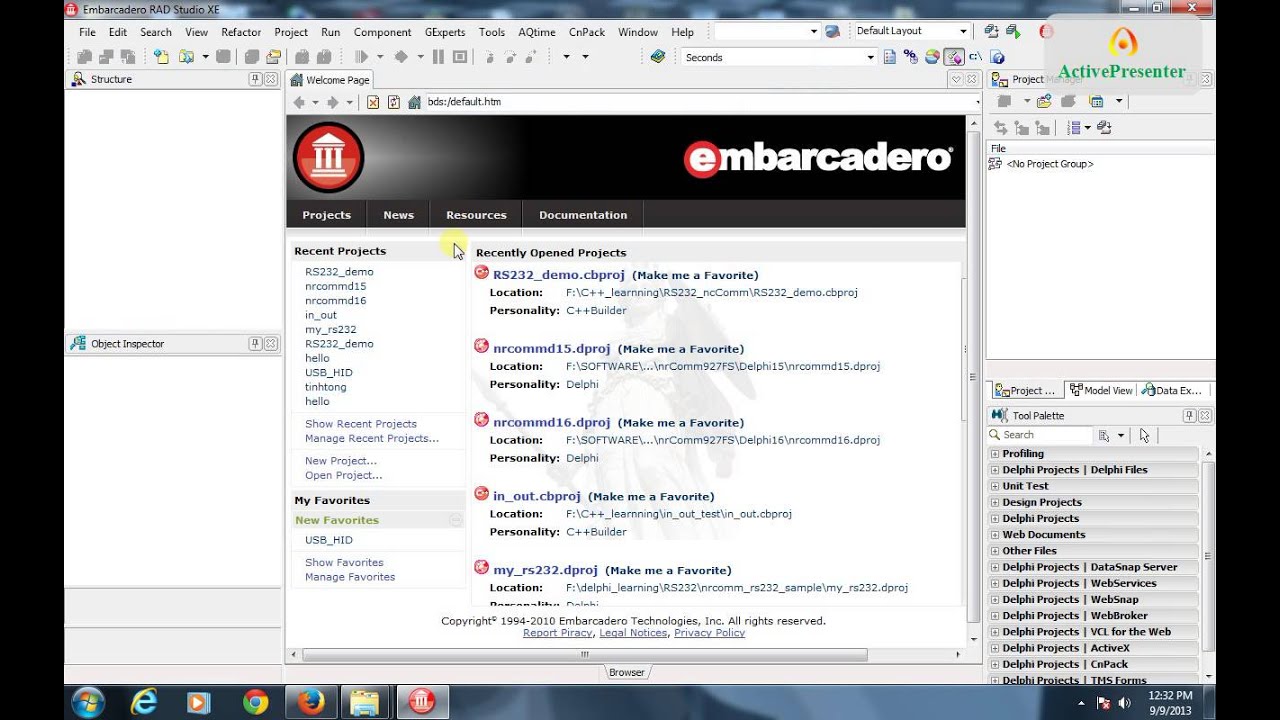Click the Open Project toolbar icon
This screenshot has height=720, width=1280.
(x=274, y=57)
